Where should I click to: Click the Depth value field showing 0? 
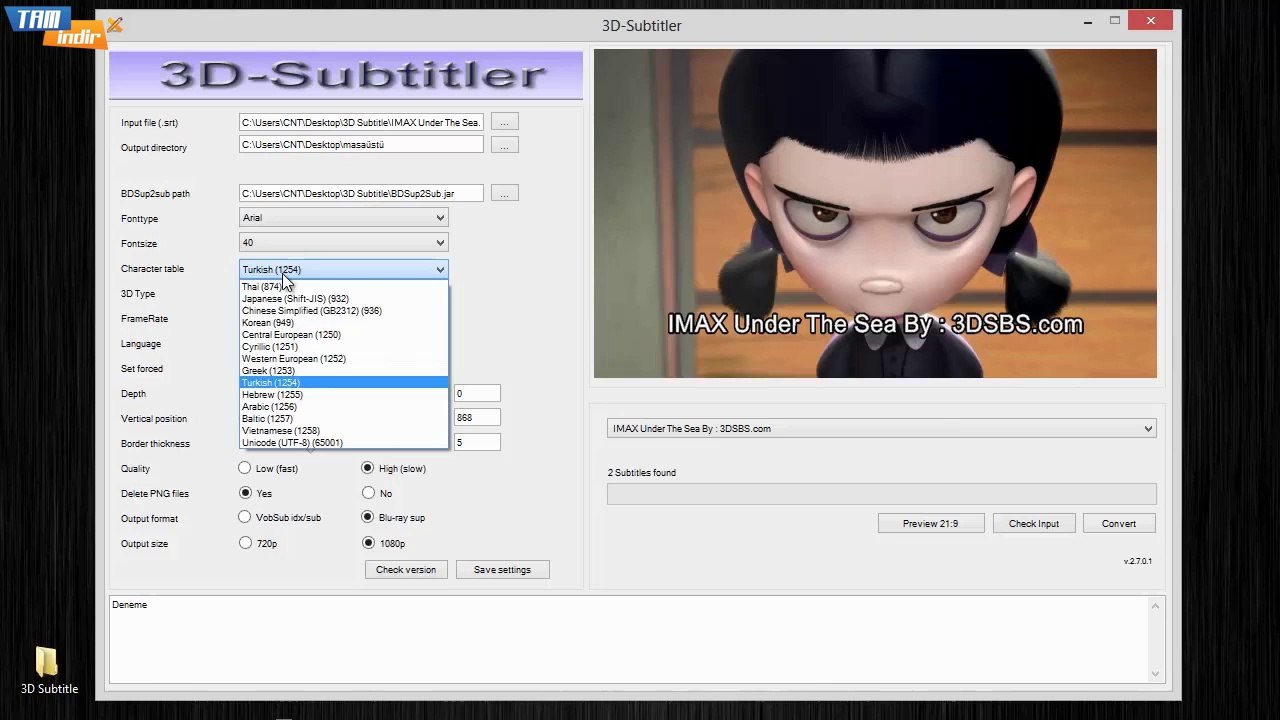tap(477, 394)
